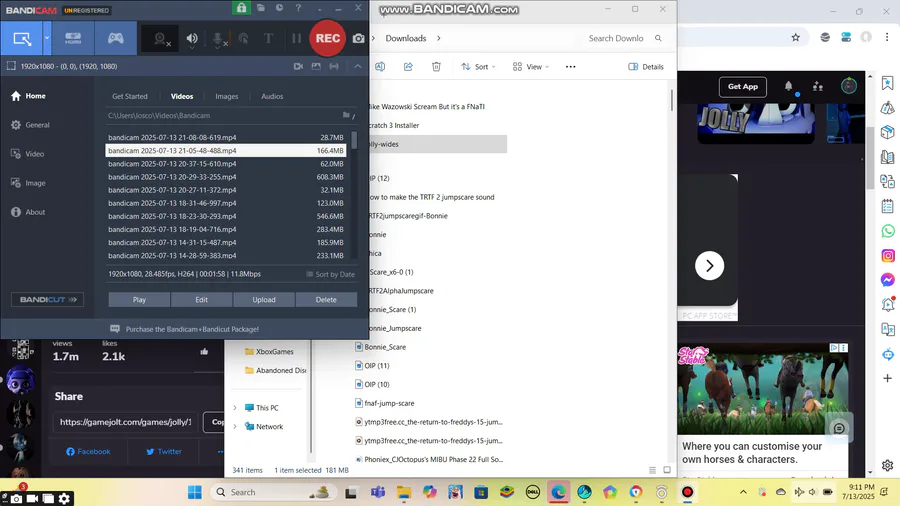Select game recording mode gamepad icon
Screen dimensions: 900x506
116,38
